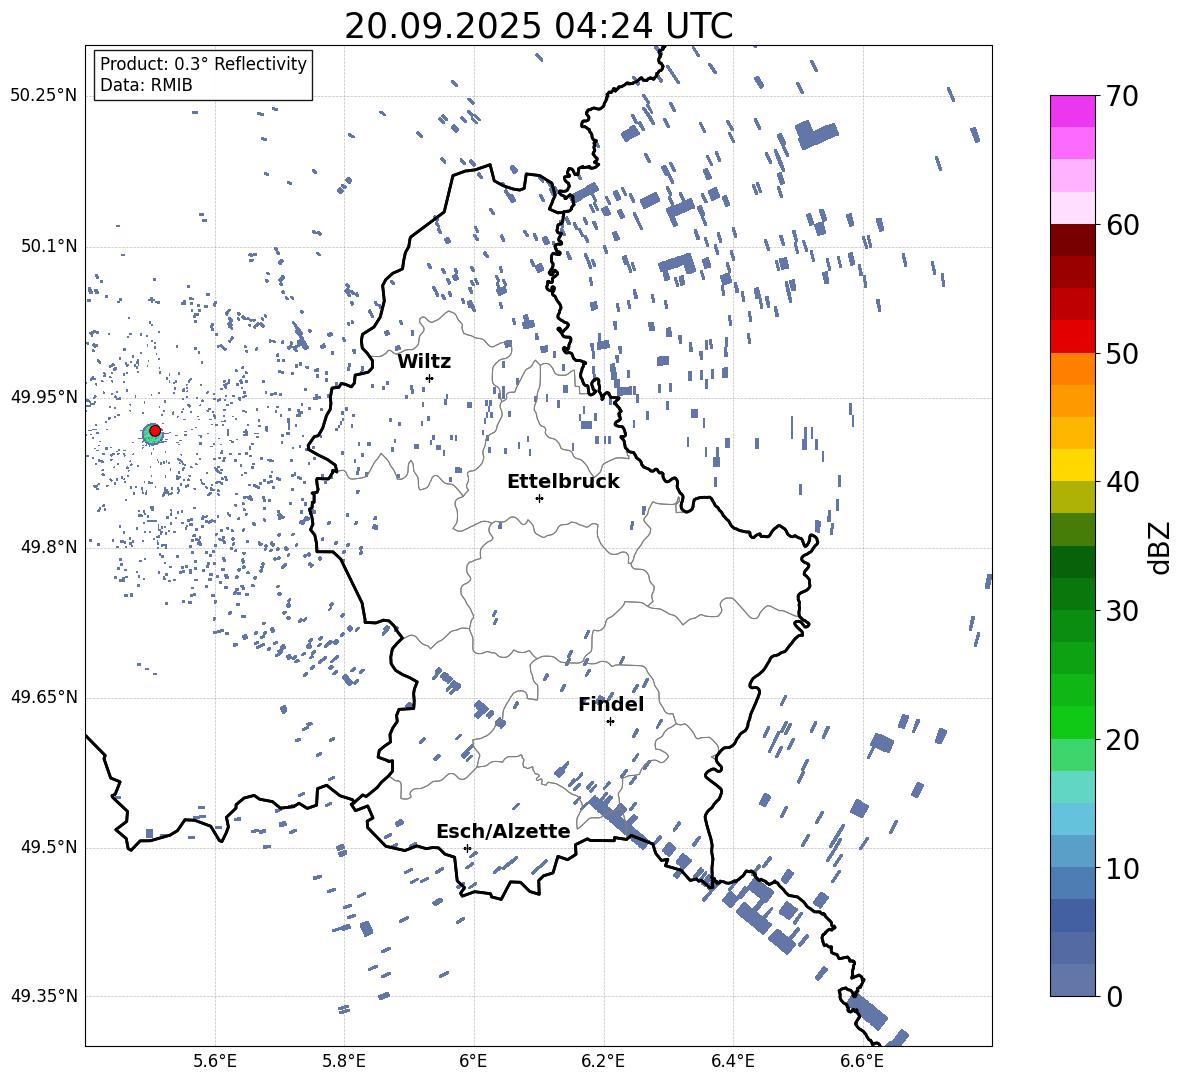Click the cross marker below Wiltz

click(430, 378)
